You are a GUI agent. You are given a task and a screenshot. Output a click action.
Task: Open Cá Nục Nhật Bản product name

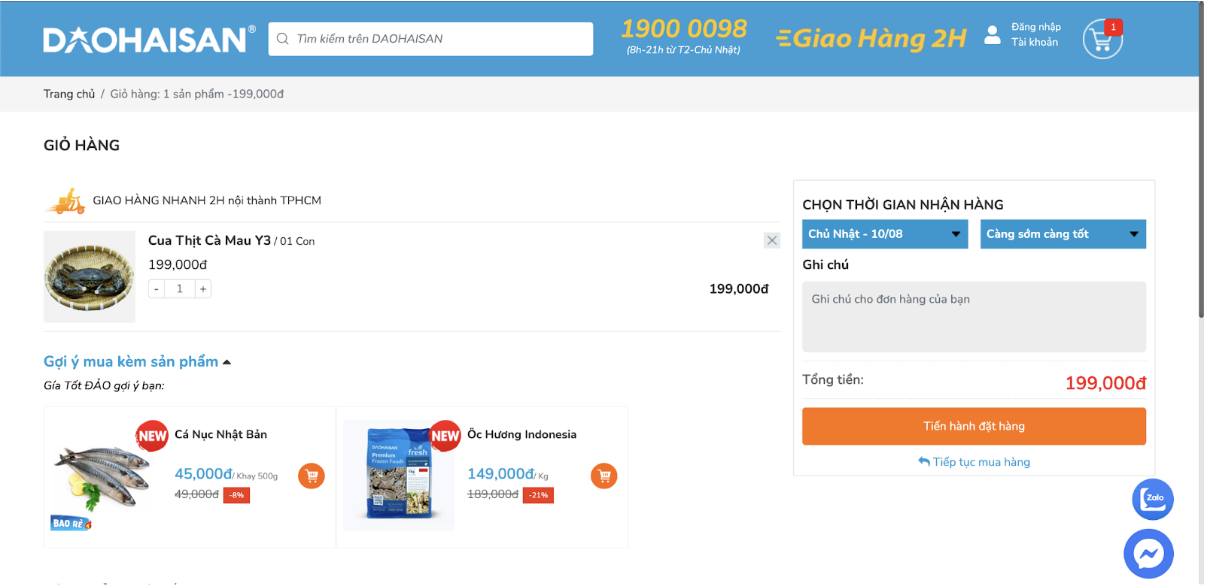coord(221,435)
